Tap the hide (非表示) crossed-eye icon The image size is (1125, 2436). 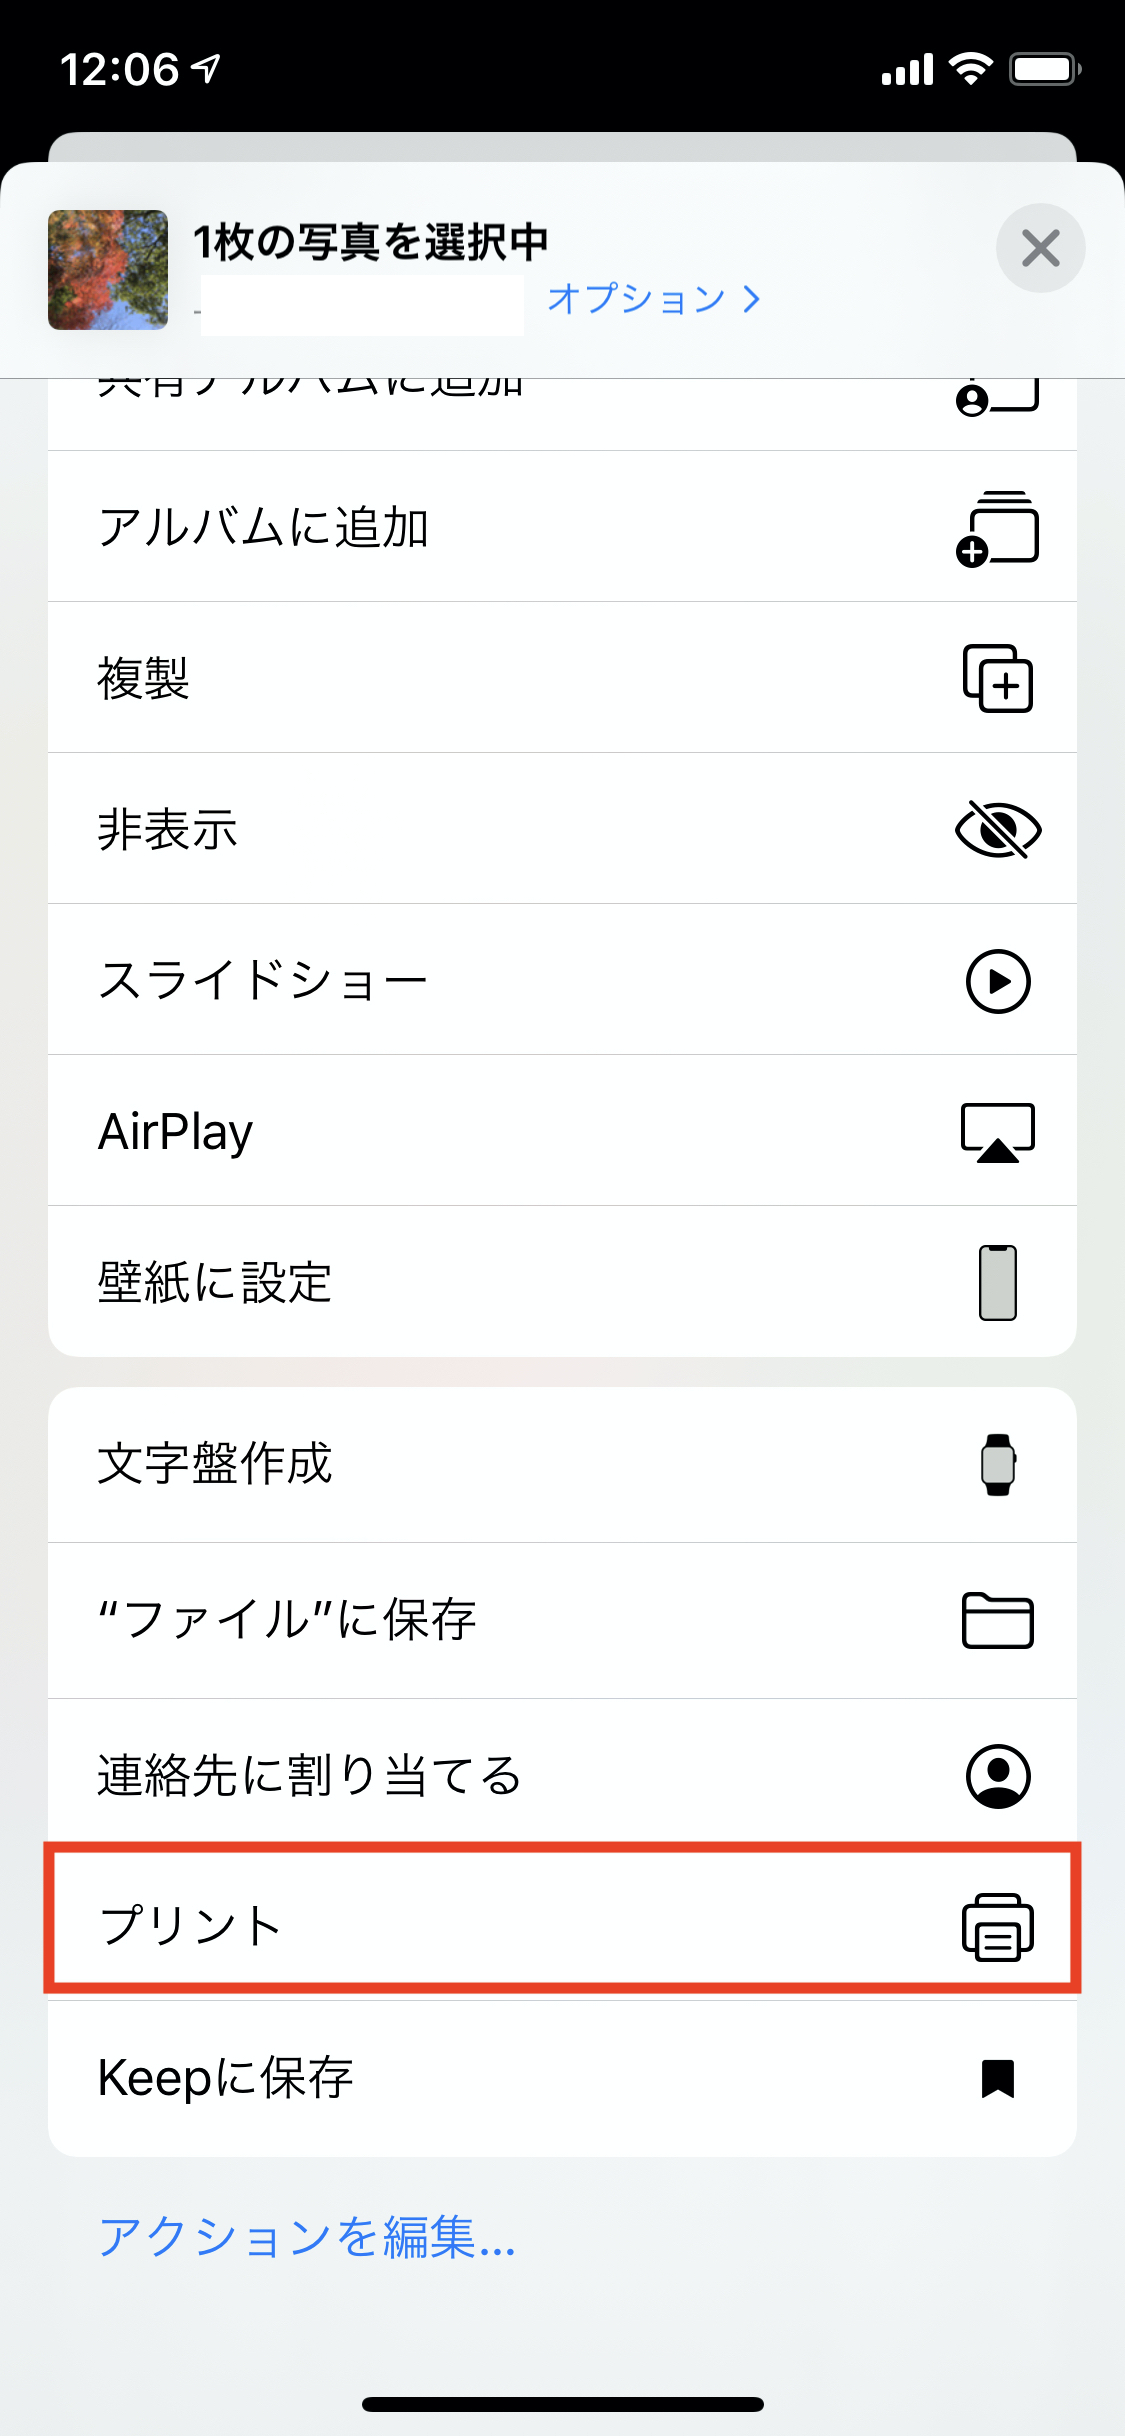997,830
